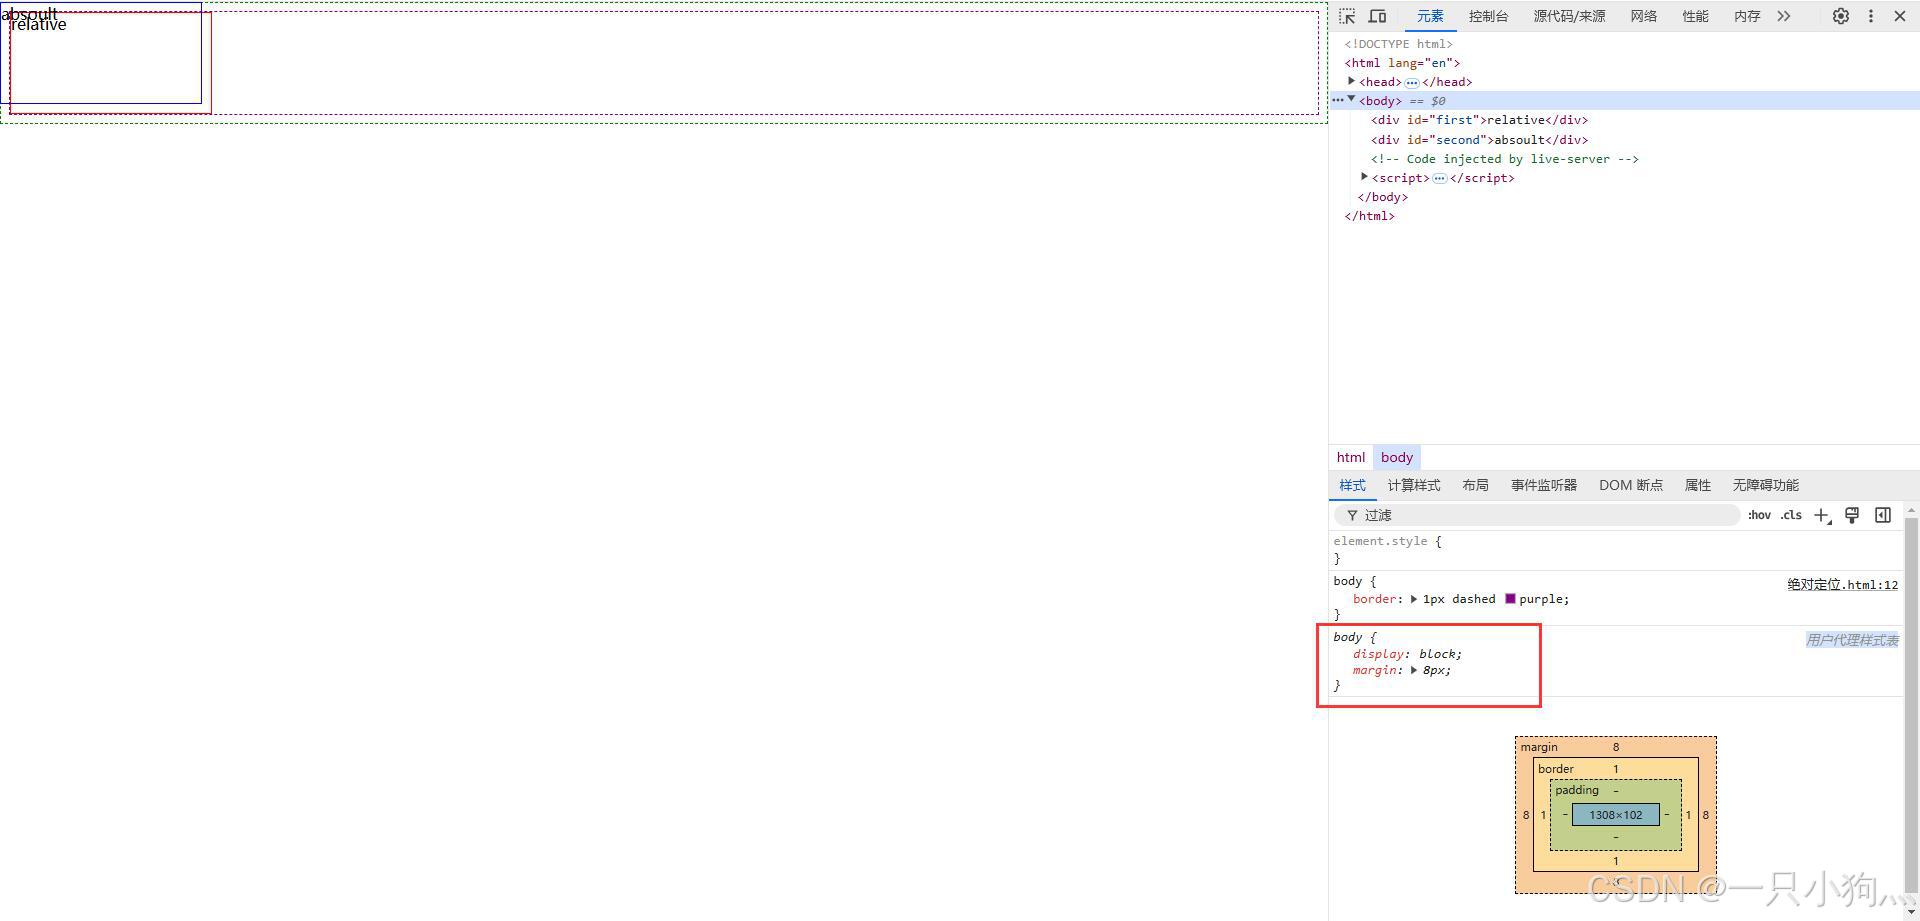
Task: Select the div id="second" DOM node
Action: click(1479, 140)
